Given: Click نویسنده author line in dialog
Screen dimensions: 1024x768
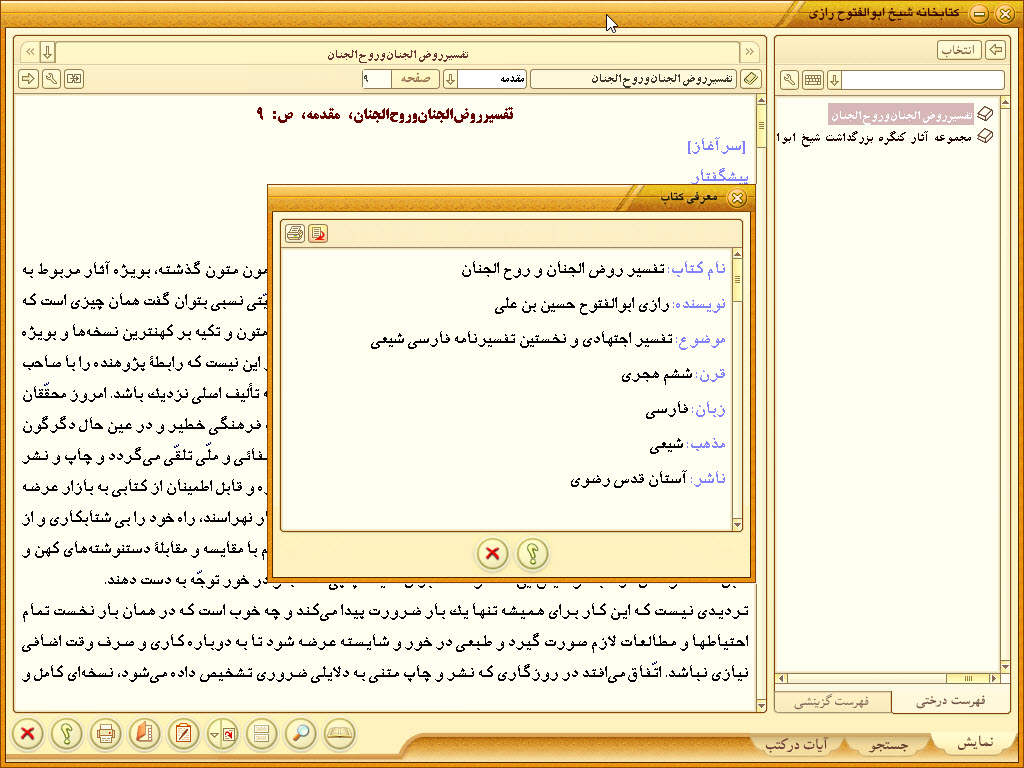Looking at the screenshot, I should click(x=611, y=305).
